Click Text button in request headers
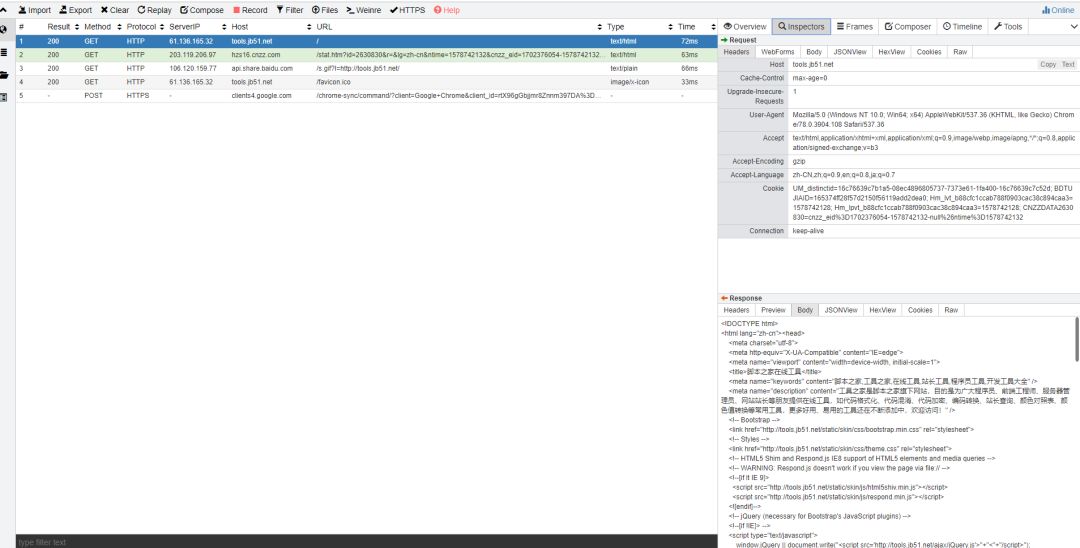This screenshot has width=1080, height=548. pos(1068,65)
